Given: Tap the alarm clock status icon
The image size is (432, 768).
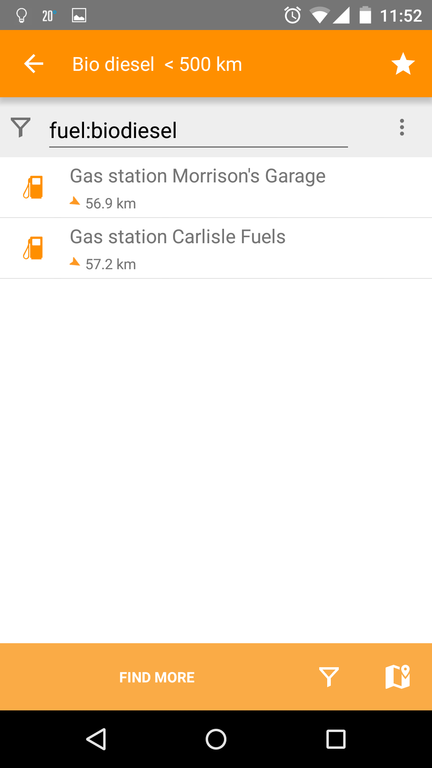Looking at the screenshot, I should 292,16.
